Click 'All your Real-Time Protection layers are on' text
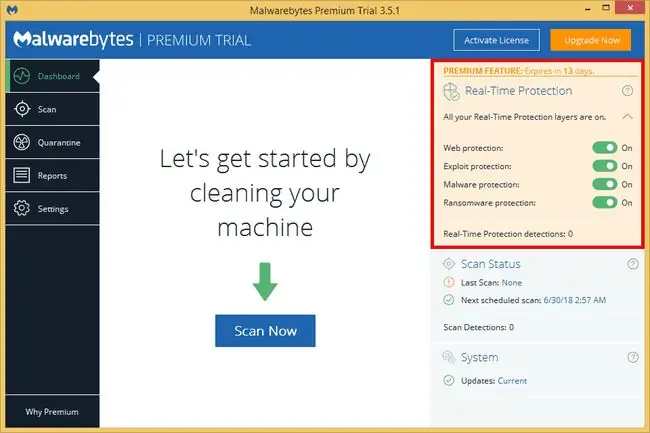This screenshot has width=650, height=433. pyautogui.click(x=524, y=117)
